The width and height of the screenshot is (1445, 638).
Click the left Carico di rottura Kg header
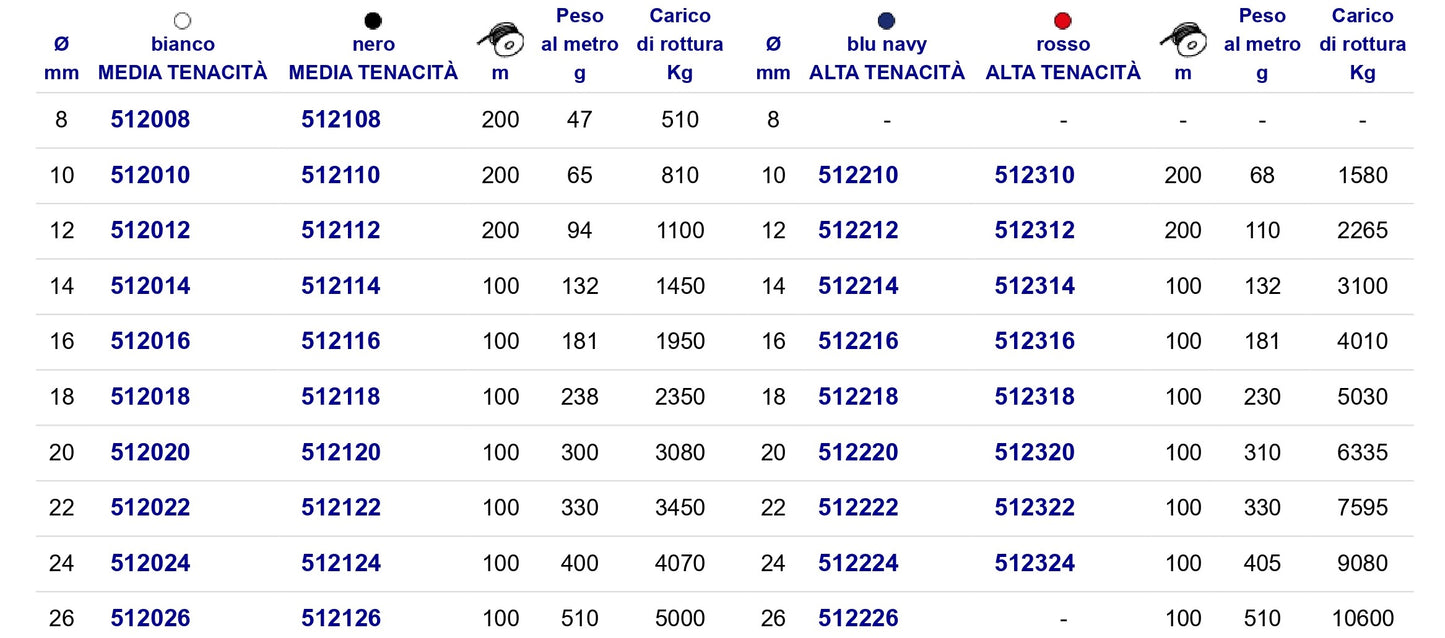point(680,44)
